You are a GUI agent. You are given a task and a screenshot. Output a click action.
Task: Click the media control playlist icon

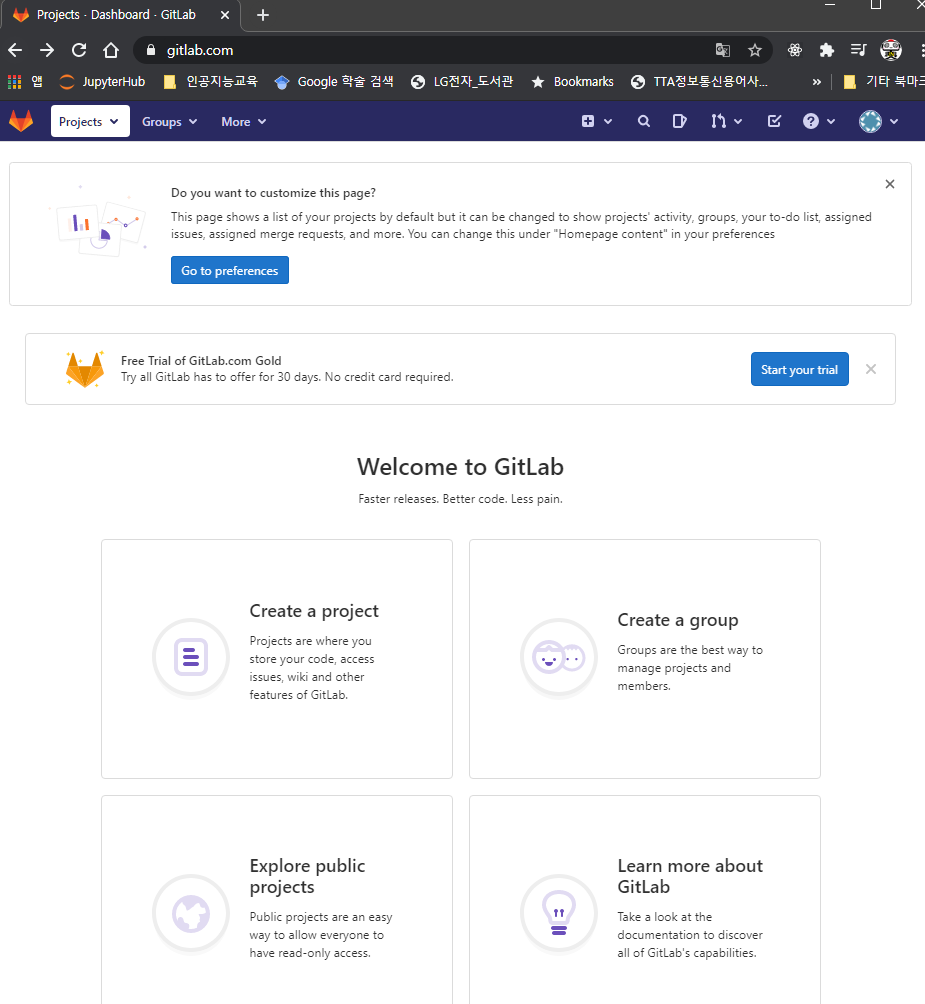(x=858, y=50)
